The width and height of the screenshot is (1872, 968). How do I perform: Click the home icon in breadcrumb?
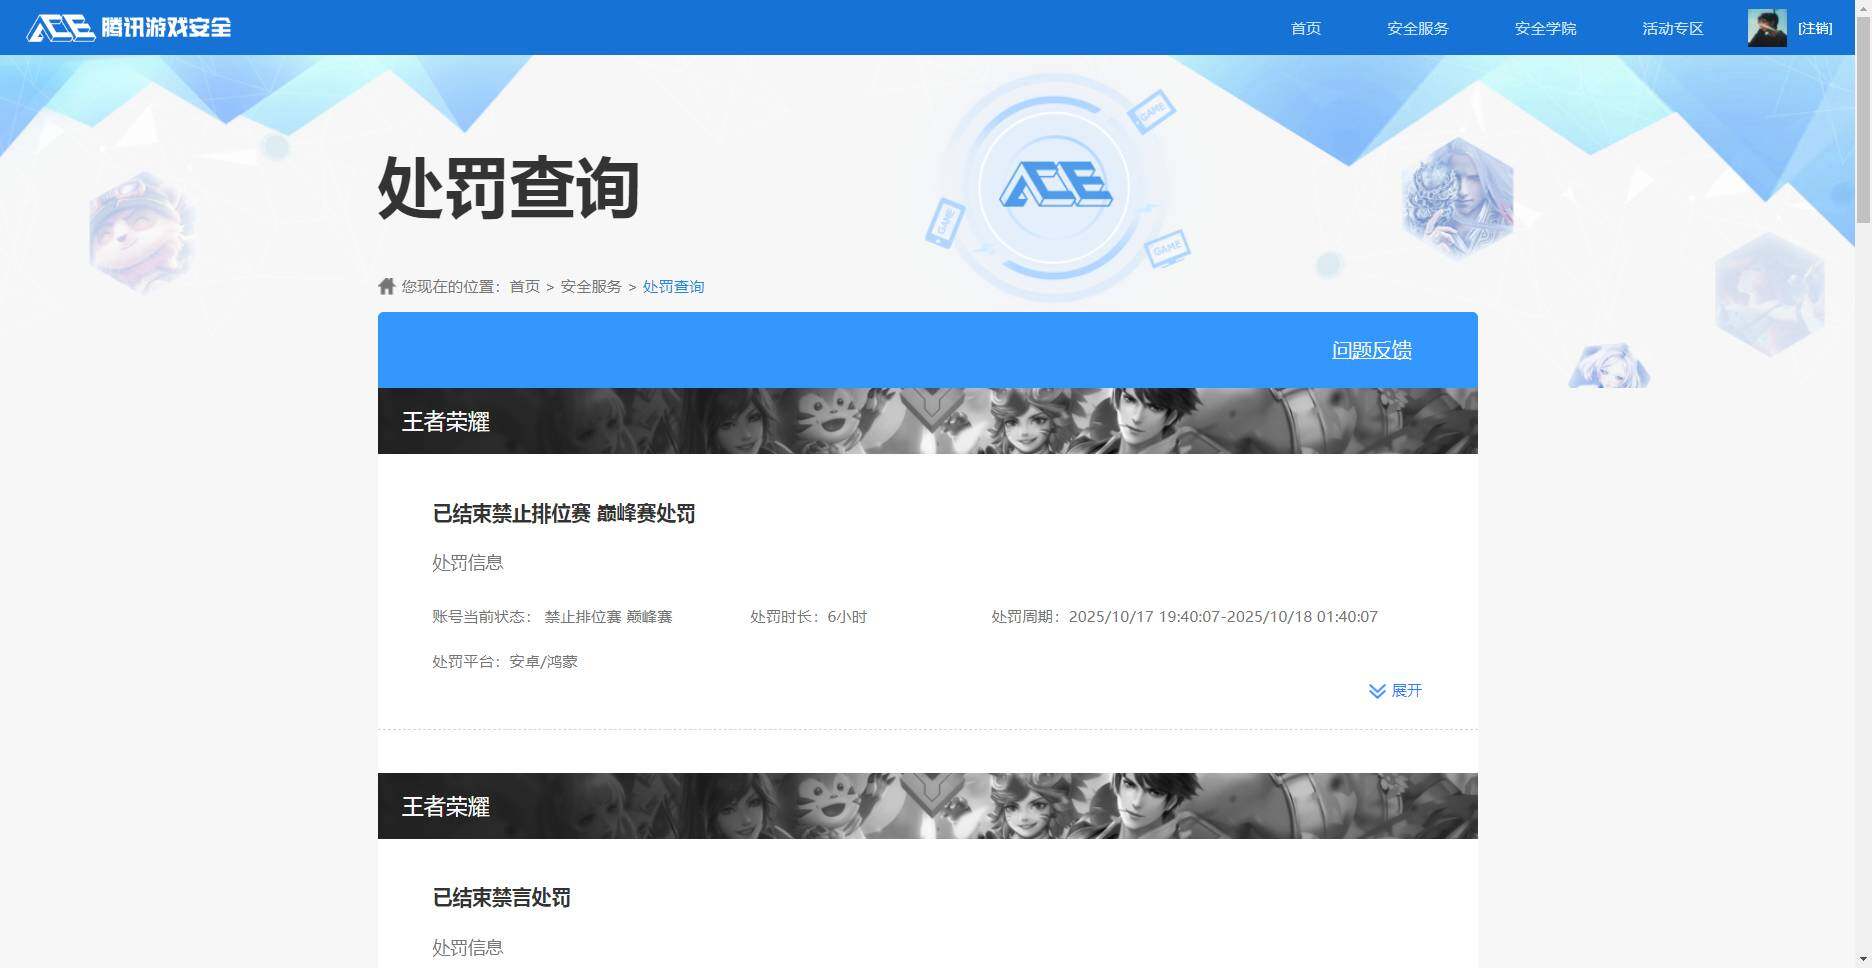[x=387, y=286]
